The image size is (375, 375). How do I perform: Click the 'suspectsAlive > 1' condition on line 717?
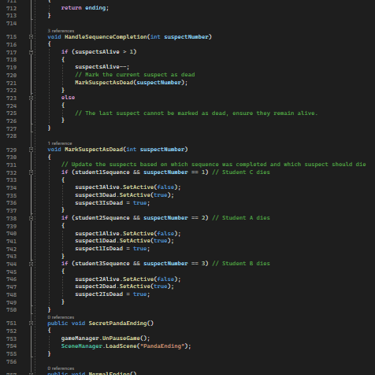point(104,52)
